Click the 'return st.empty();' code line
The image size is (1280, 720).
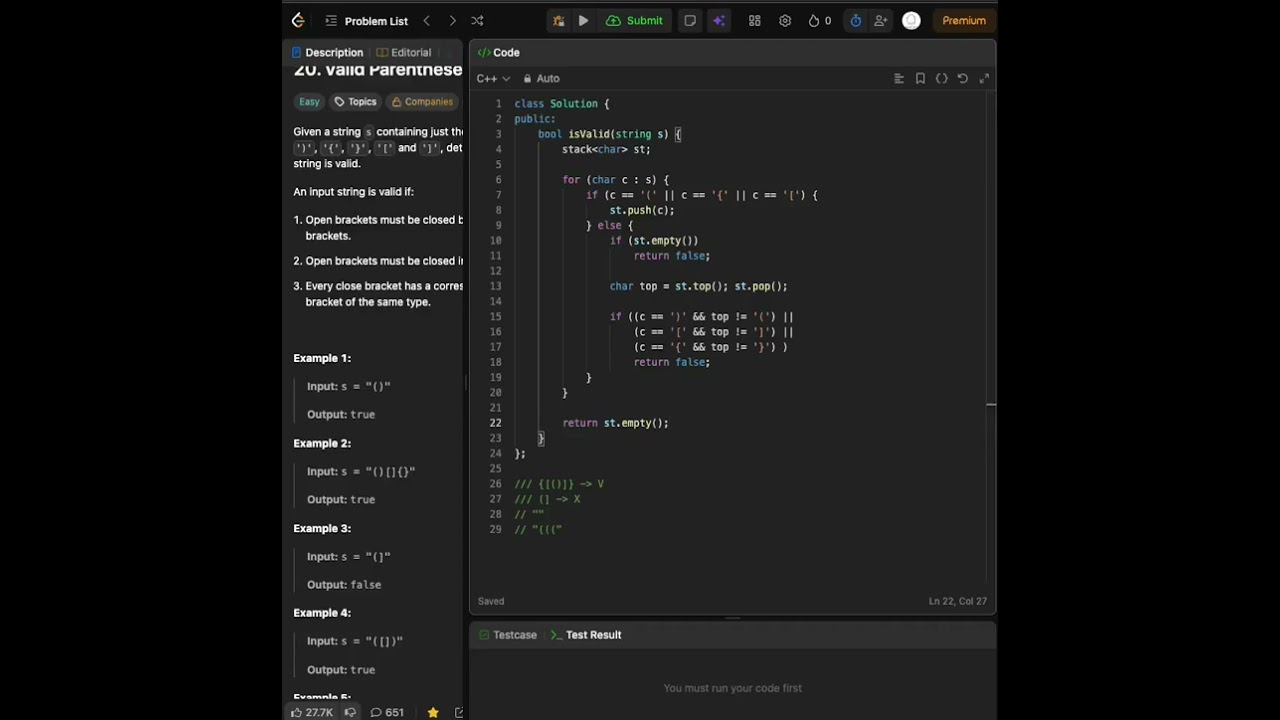pyautogui.click(x=615, y=423)
